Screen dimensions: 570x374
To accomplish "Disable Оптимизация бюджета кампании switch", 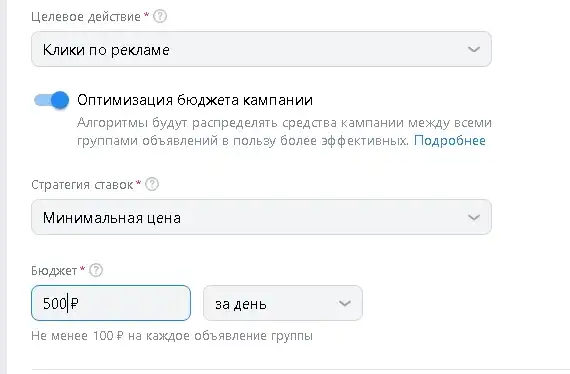I will click(52, 100).
